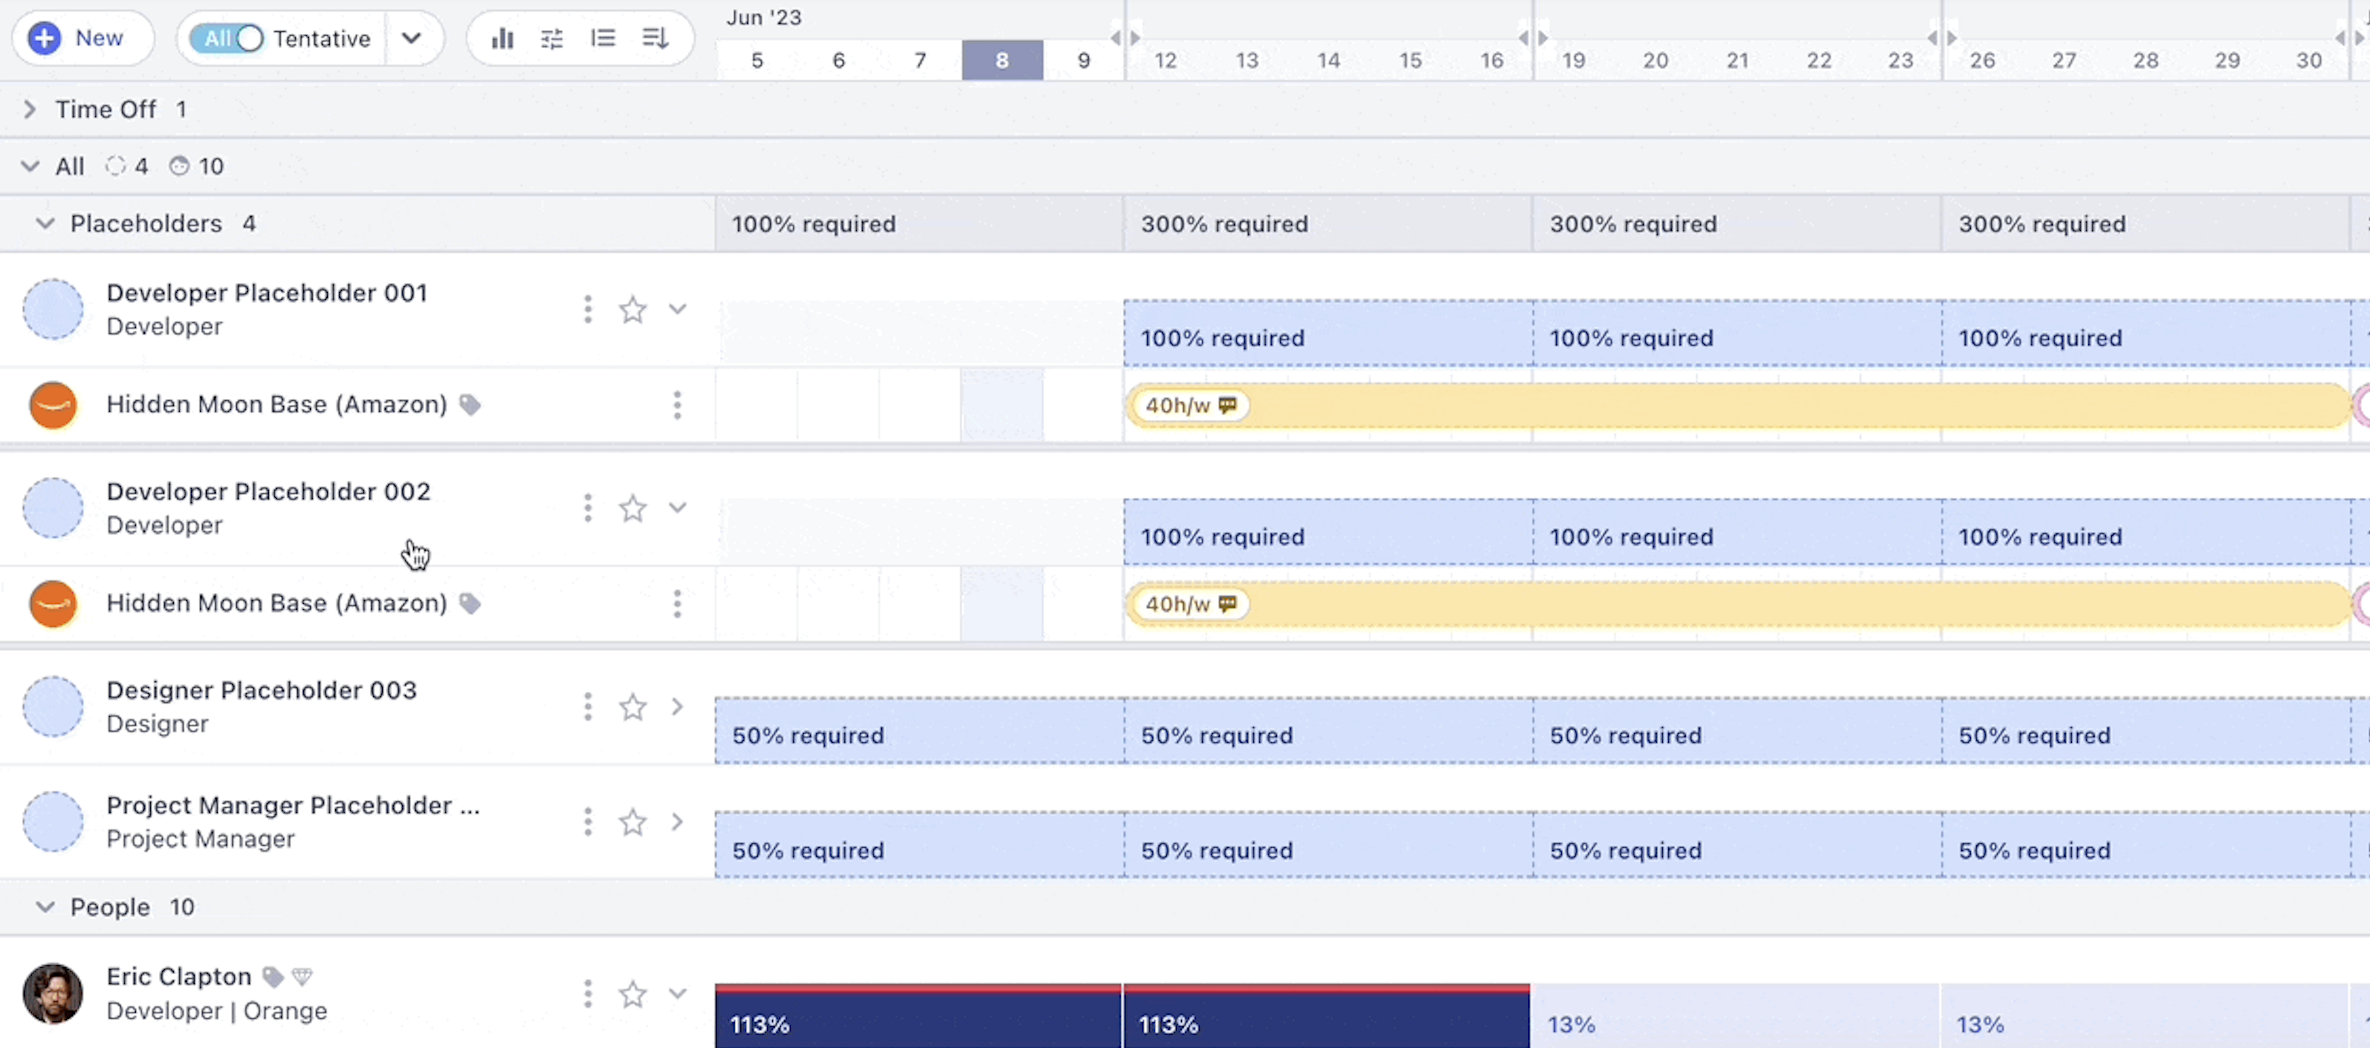Click Designer Placeholder 003 name

[261, 690]
